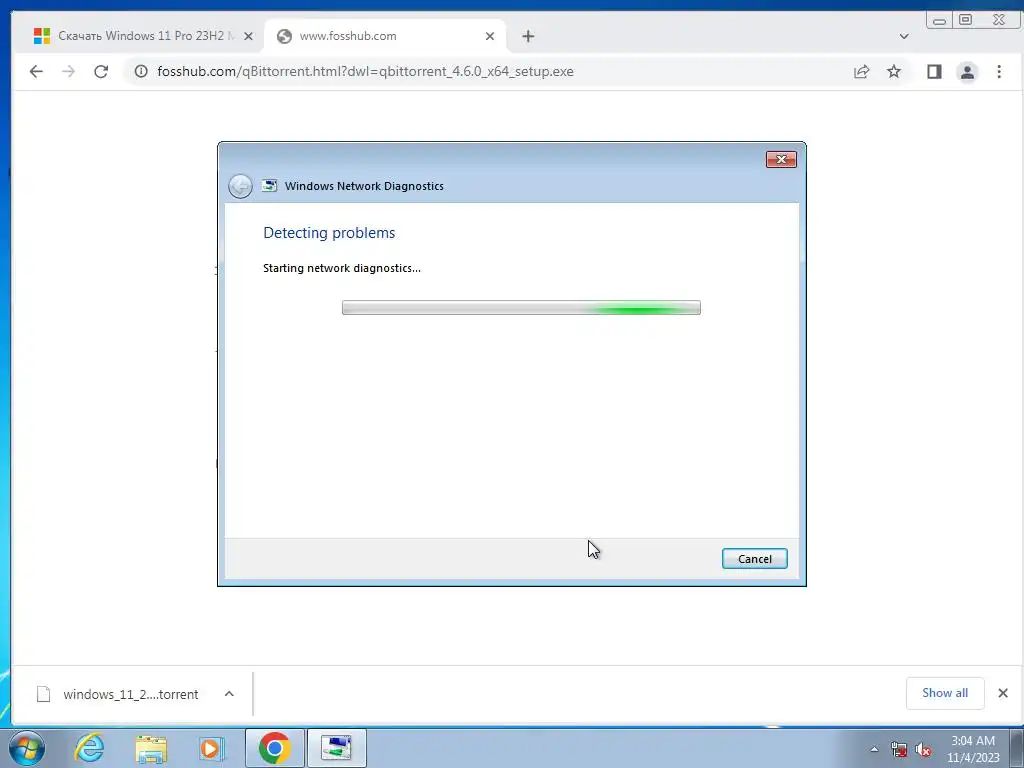Click the network diagnostics progress bar
This screenshot has width=1024, height=768.
pos(521,308)
